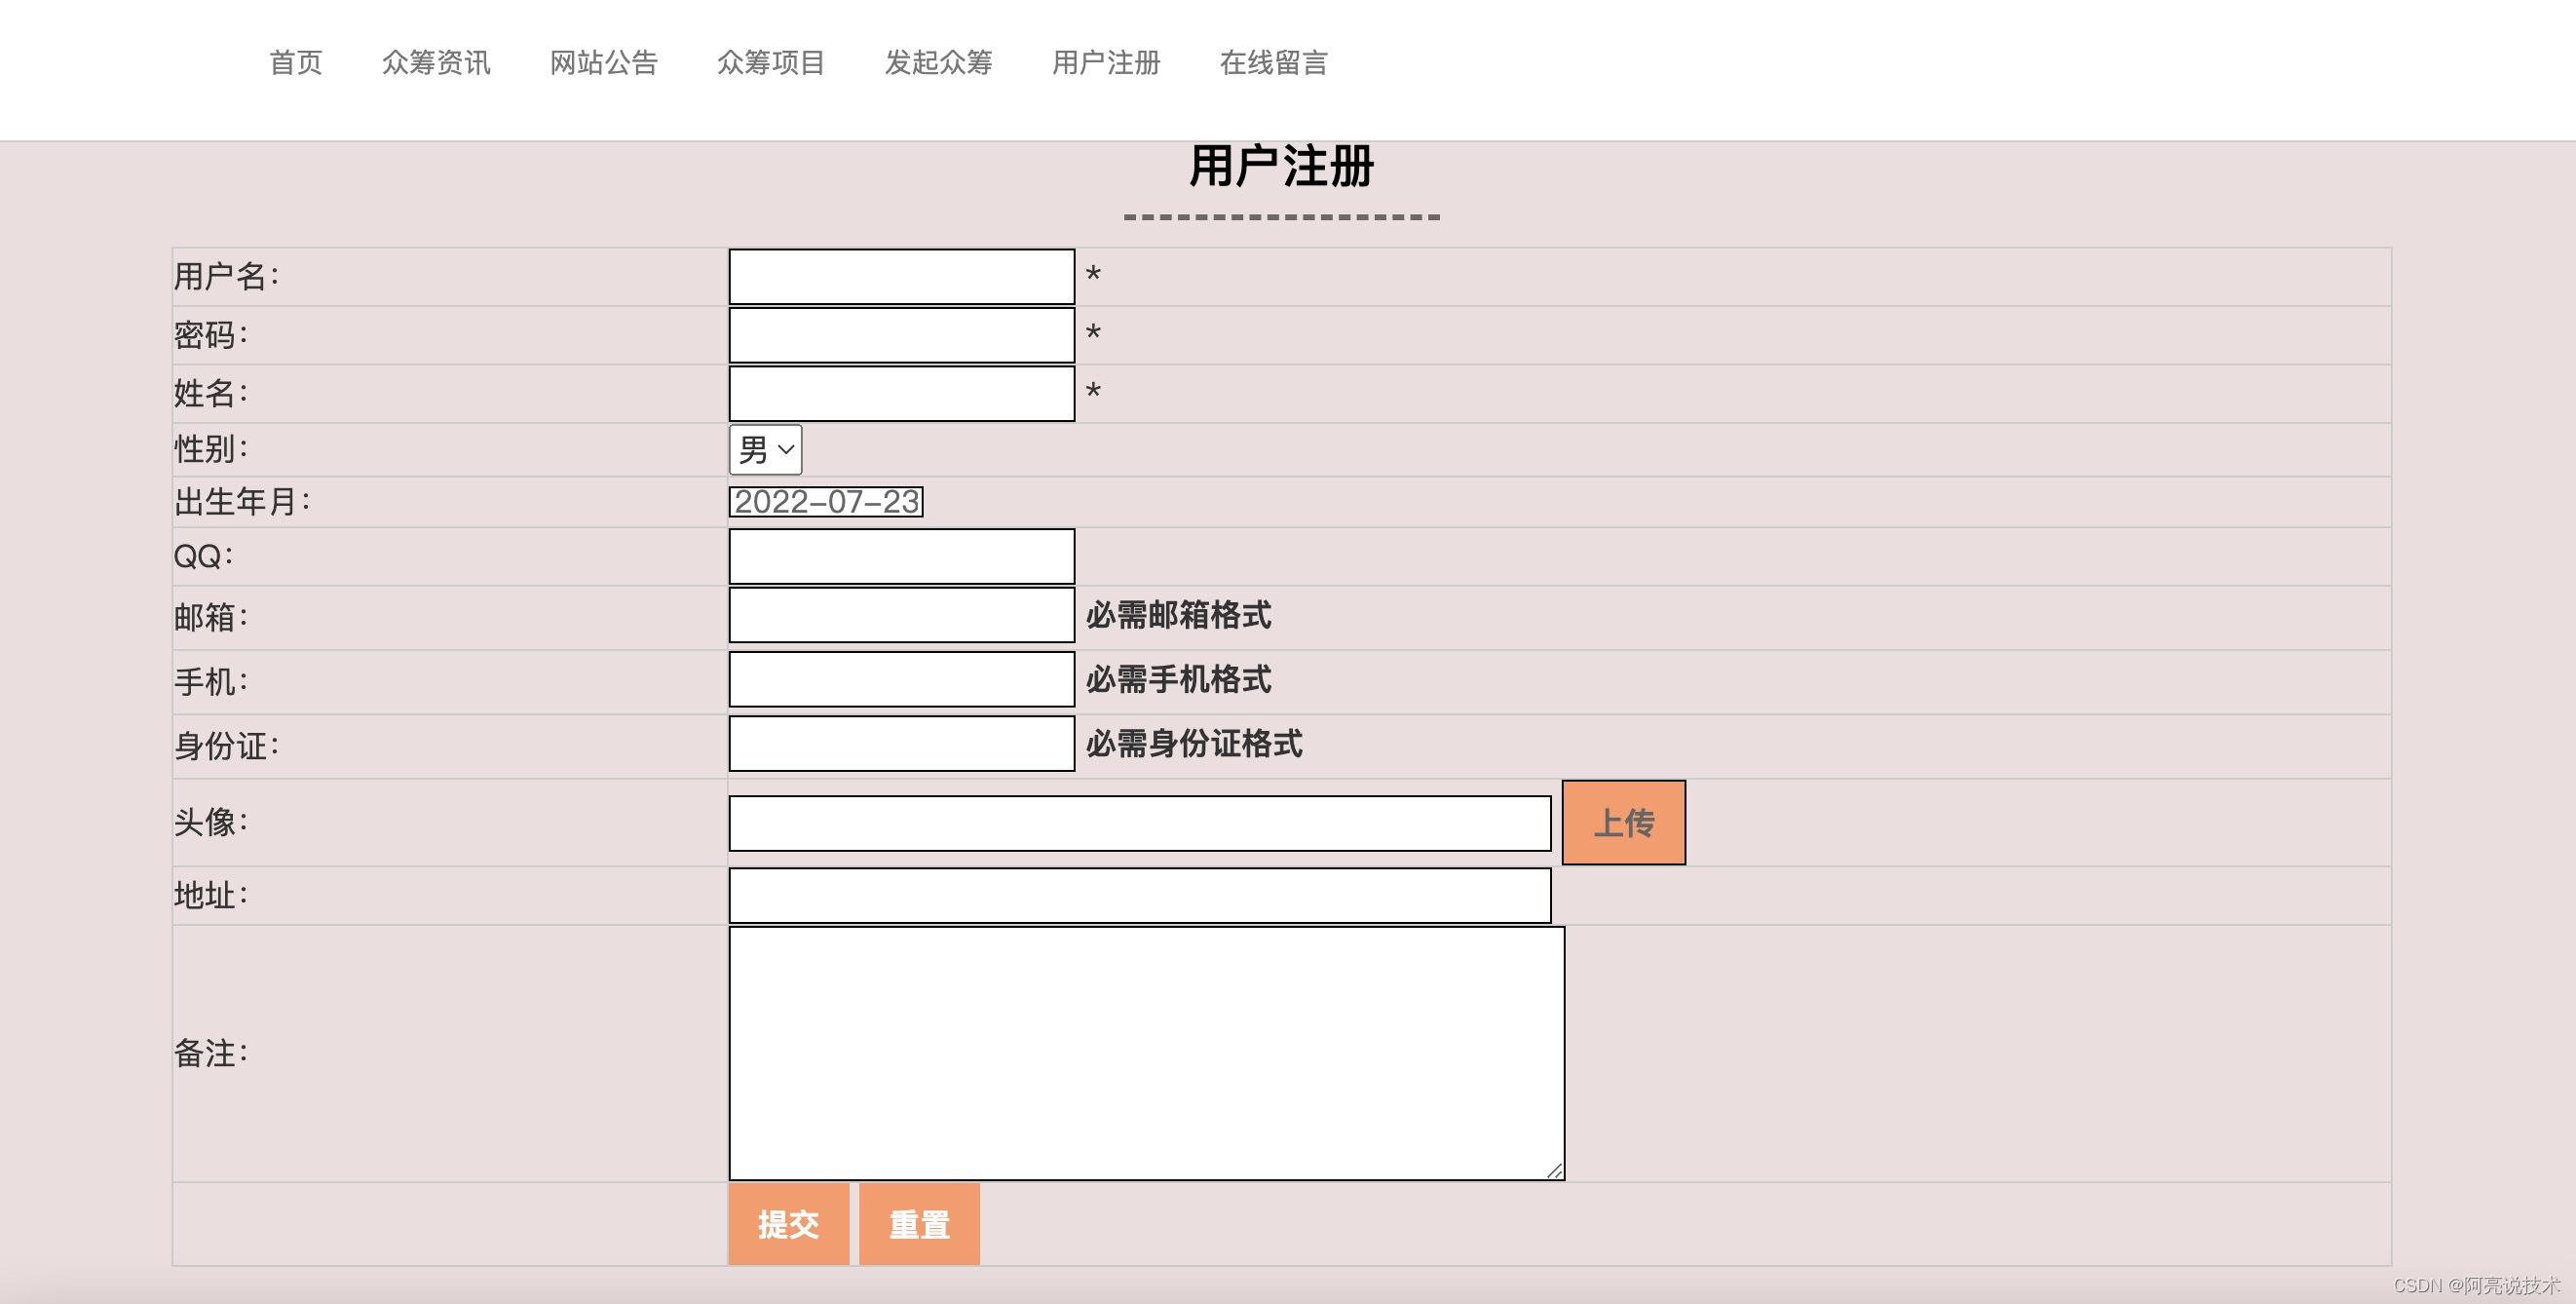The image size is (2576, 1304).
Task: Click 用户注册 navigation link
Action: pos(1105,63)
